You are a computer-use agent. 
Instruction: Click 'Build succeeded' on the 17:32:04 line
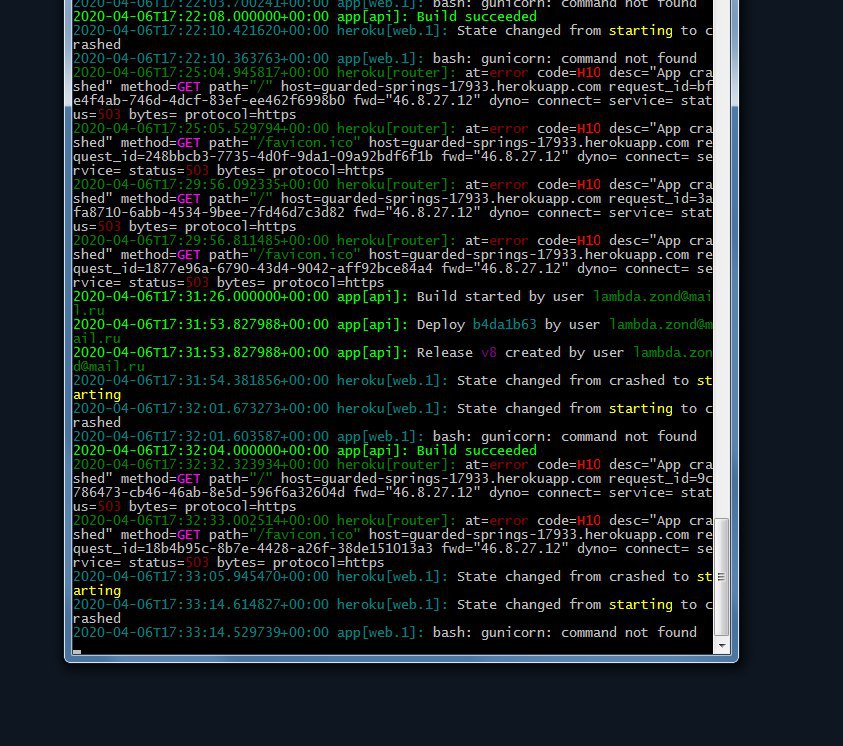476,450
